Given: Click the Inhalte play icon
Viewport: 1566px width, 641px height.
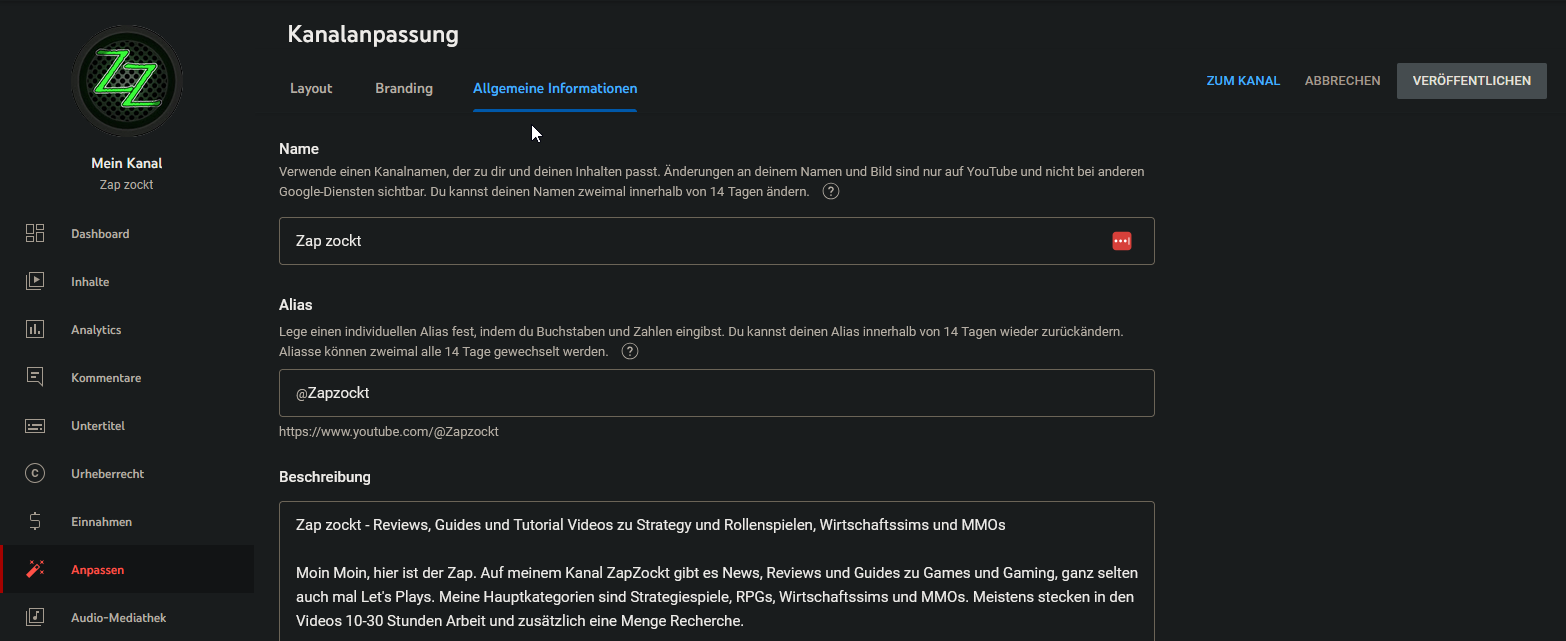Looking at the screenshot, I should point(35,281).
